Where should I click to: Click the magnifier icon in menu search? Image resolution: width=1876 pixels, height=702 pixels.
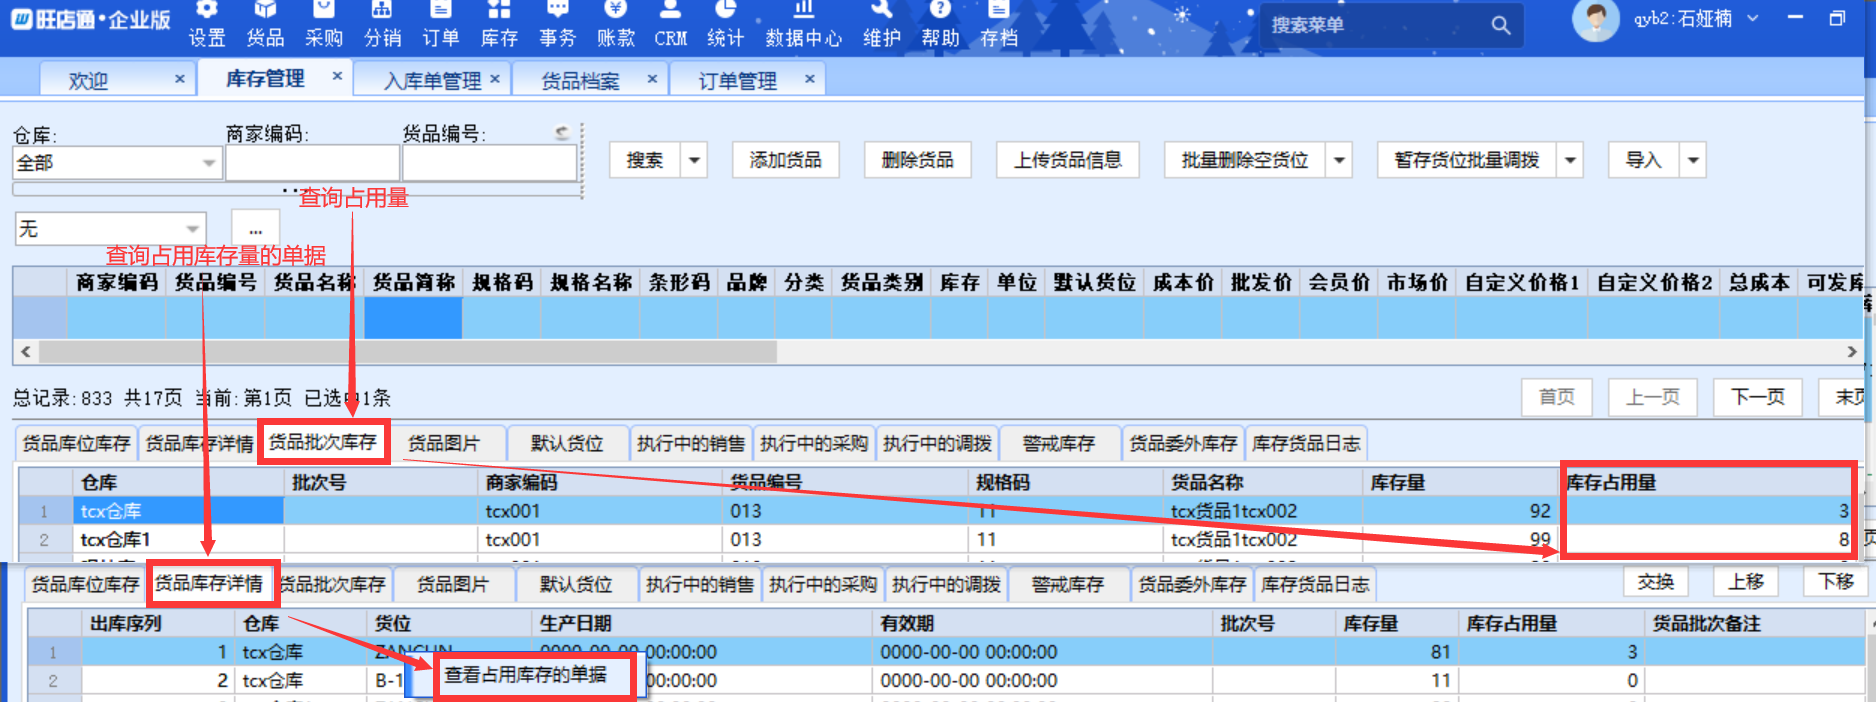[1500, 25]
